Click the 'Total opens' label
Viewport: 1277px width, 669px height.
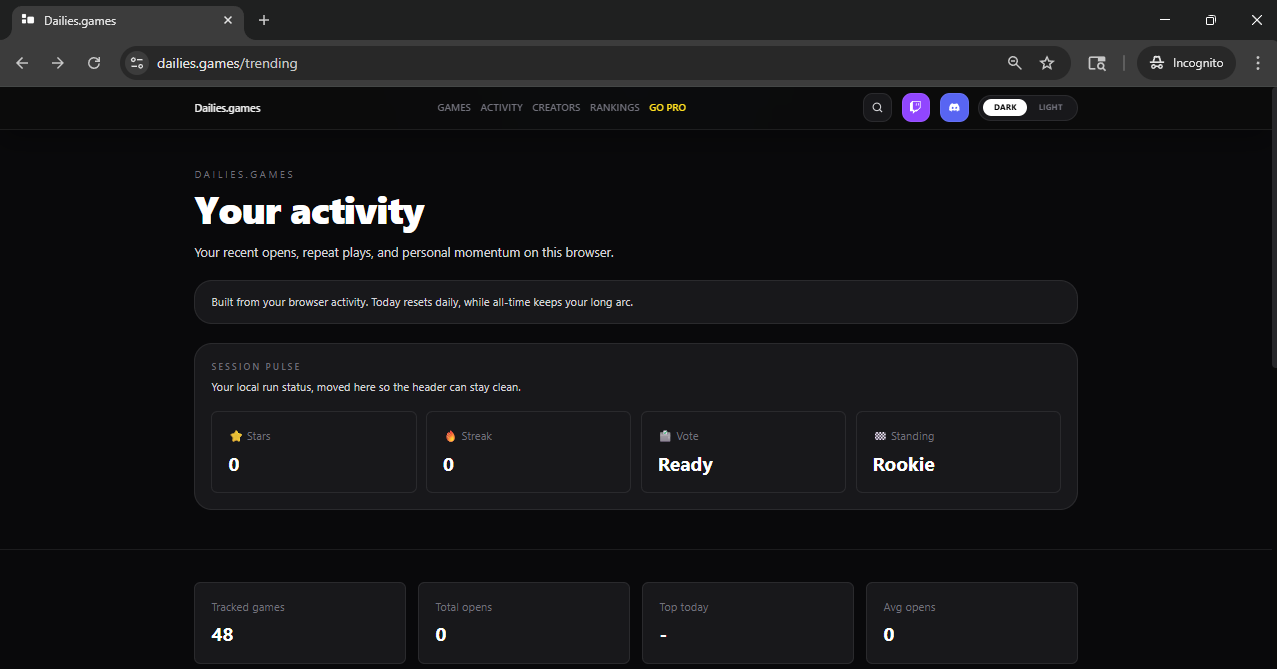pyautogui.click(x=464, y=607)
